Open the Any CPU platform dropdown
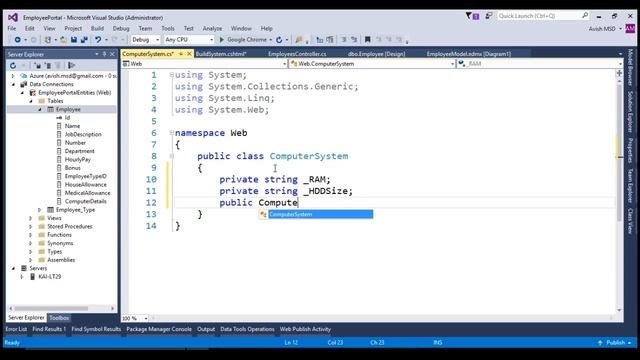The height and width of the screenshot is (360, 640). 211,40
